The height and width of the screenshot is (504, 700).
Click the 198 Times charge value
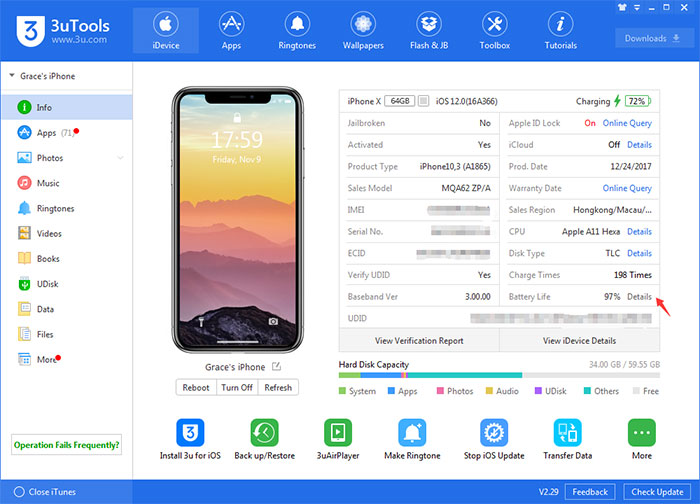point(633,275)
